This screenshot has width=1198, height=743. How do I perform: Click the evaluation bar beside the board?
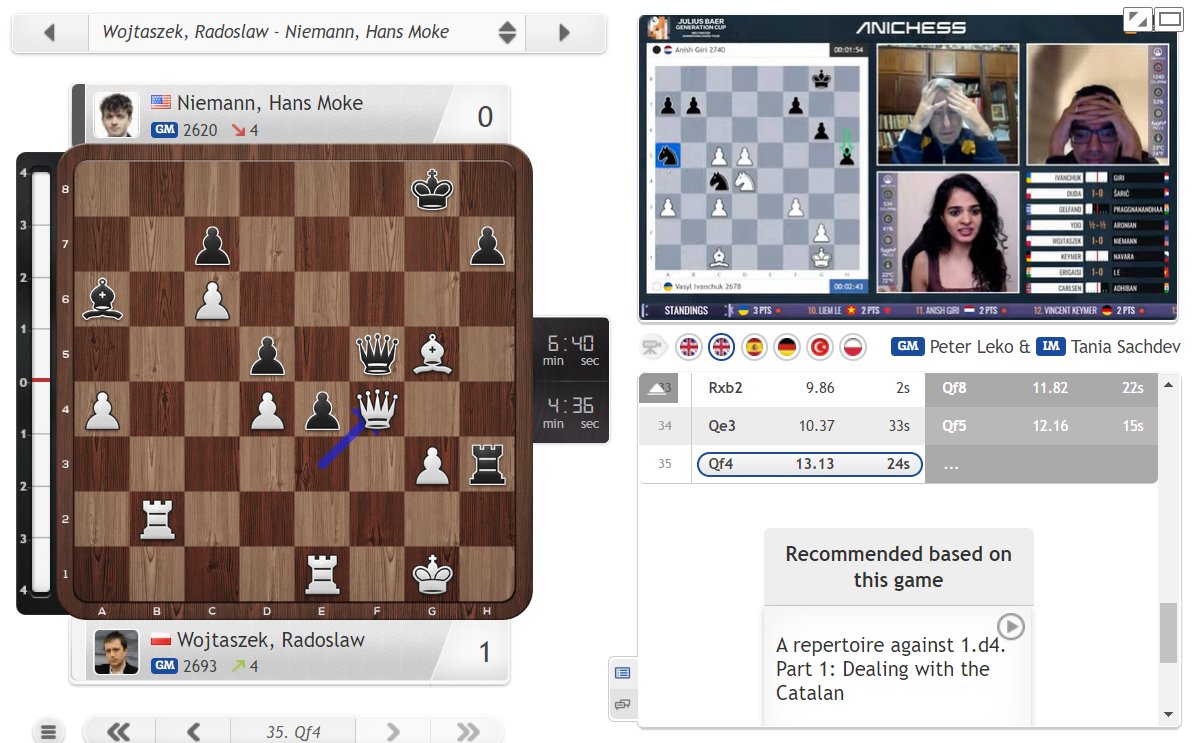(x=42, y=381)
